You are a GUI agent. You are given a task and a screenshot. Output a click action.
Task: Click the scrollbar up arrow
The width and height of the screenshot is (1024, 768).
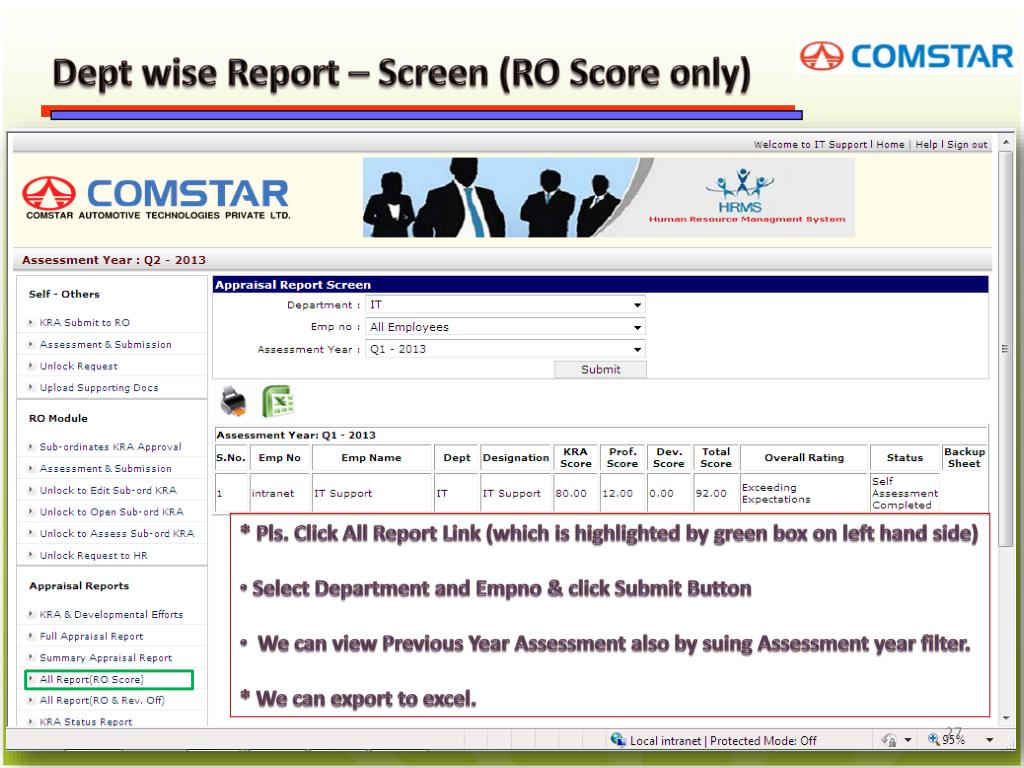[1006, 141]
